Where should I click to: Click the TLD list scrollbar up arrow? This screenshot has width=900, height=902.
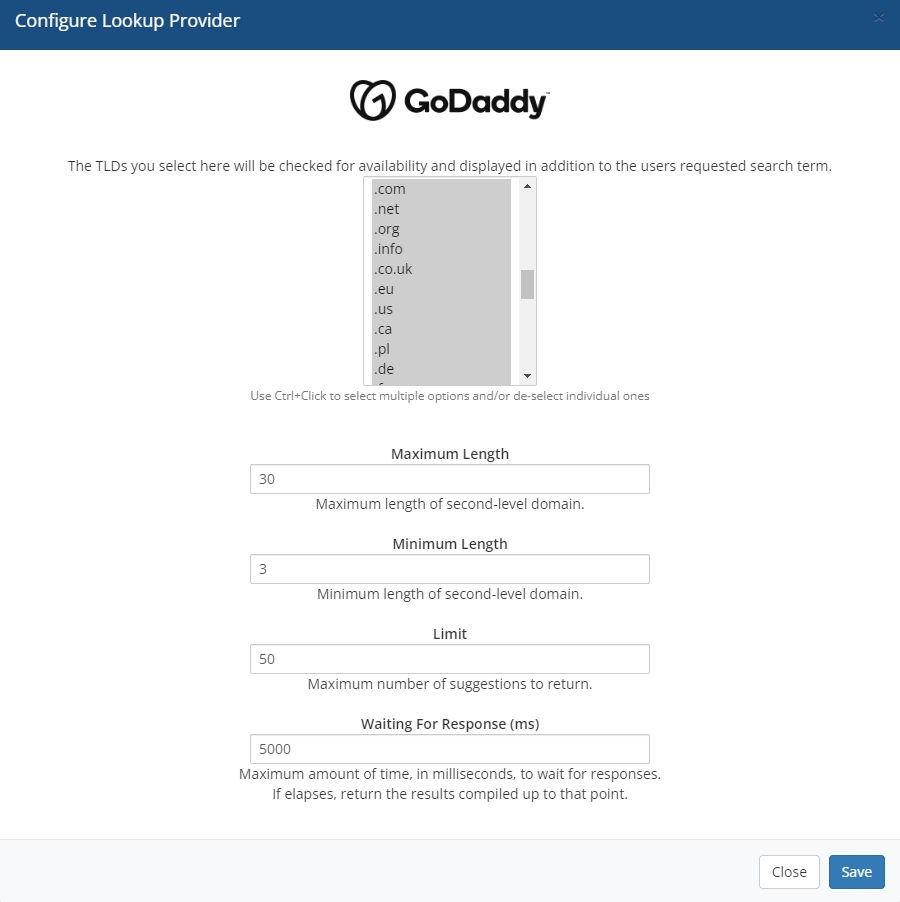click(527, 185)
